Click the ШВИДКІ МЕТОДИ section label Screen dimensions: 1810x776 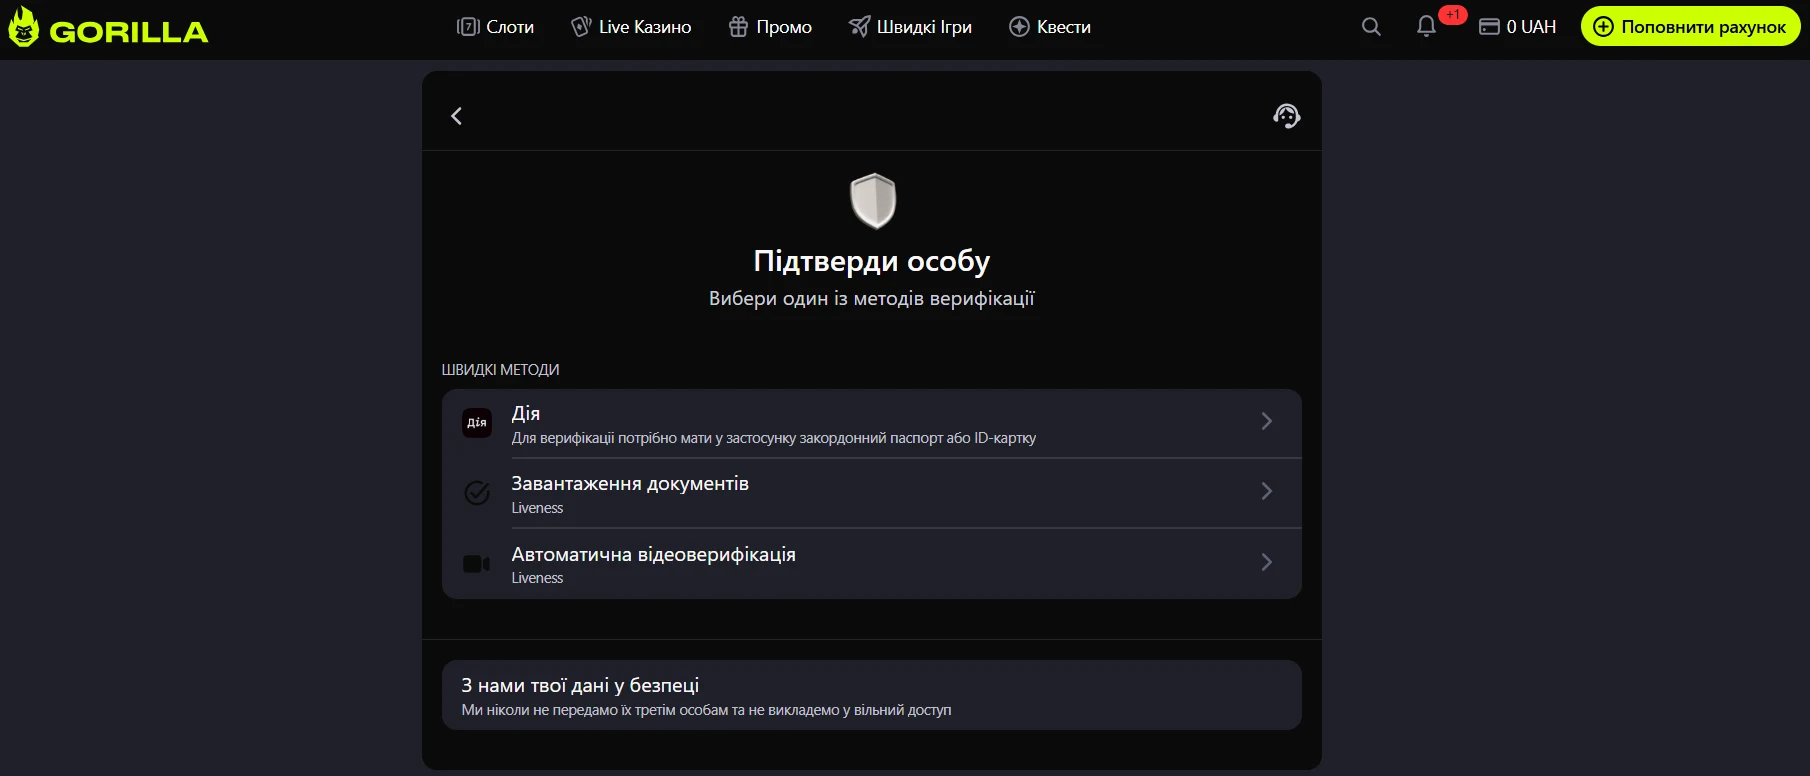click(500, 370)
